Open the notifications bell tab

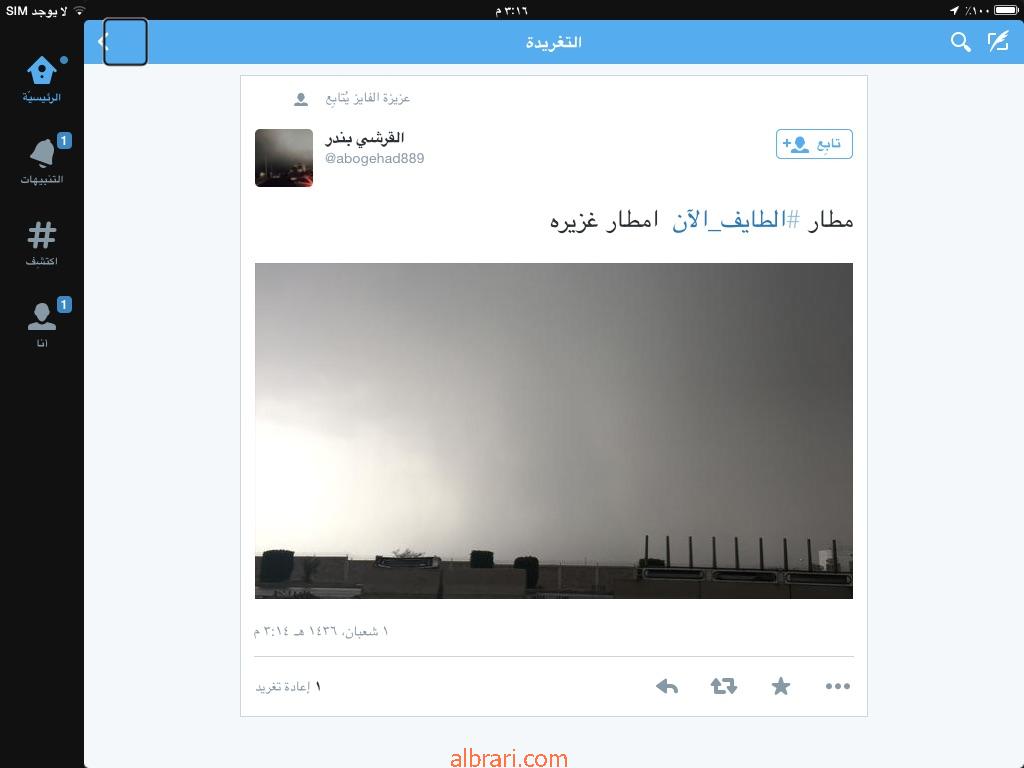click(x=42, y=160)
